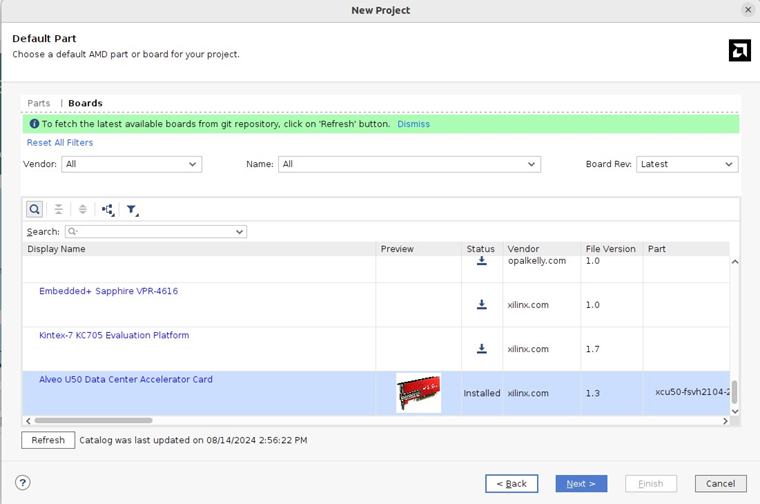
Task: Click the scroll right arrow of the table
Action: pos(725,421)
